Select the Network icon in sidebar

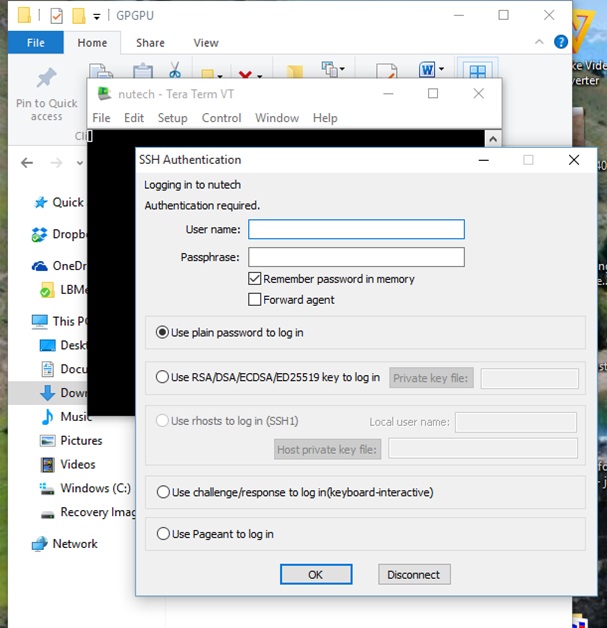pyautogui.click(x=40, y=543)
